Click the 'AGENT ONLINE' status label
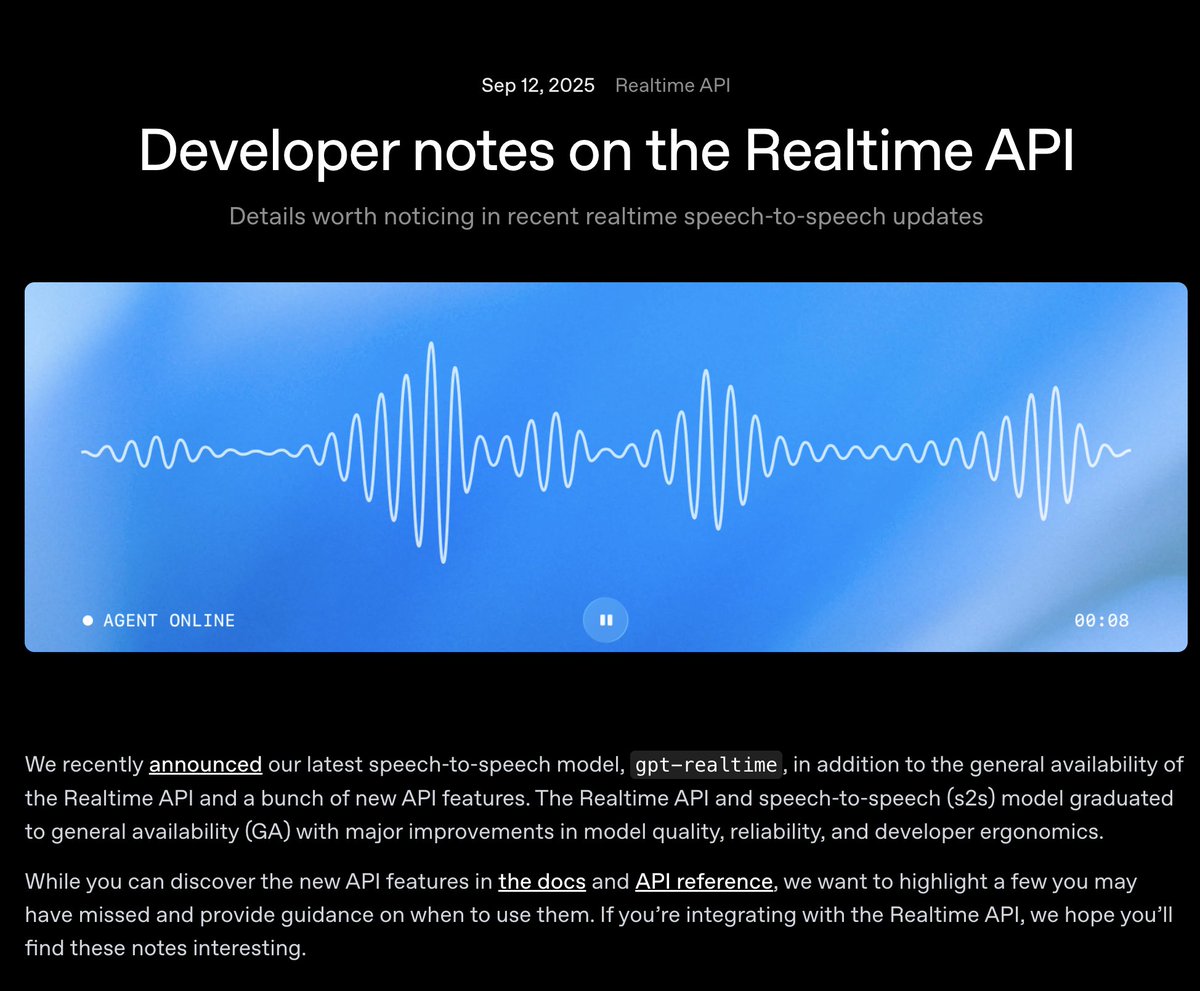This screenshot has height=991, width=1200. tap(169, 620)
